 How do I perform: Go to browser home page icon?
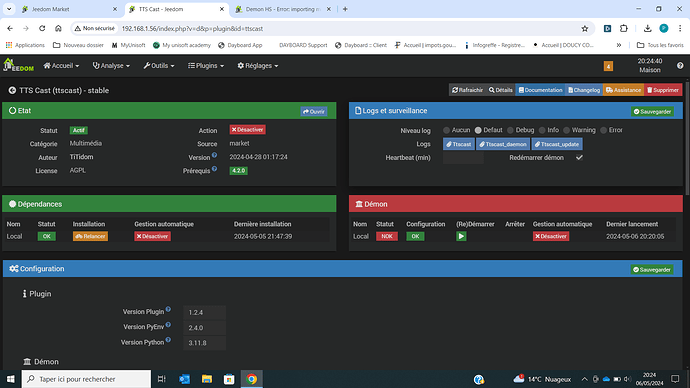click(x=58, y=29)
